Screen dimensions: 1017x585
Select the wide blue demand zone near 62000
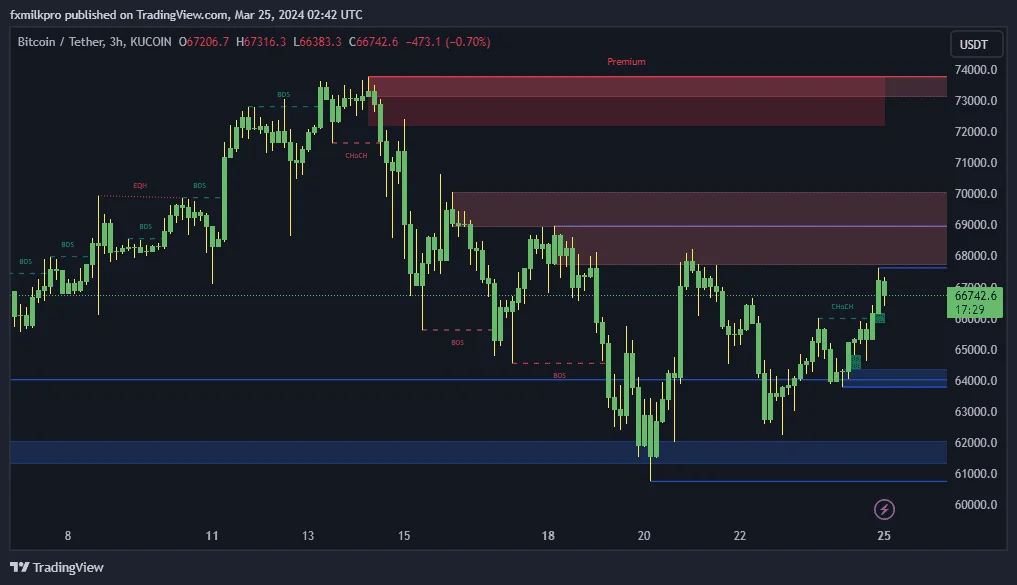[479, 452]
